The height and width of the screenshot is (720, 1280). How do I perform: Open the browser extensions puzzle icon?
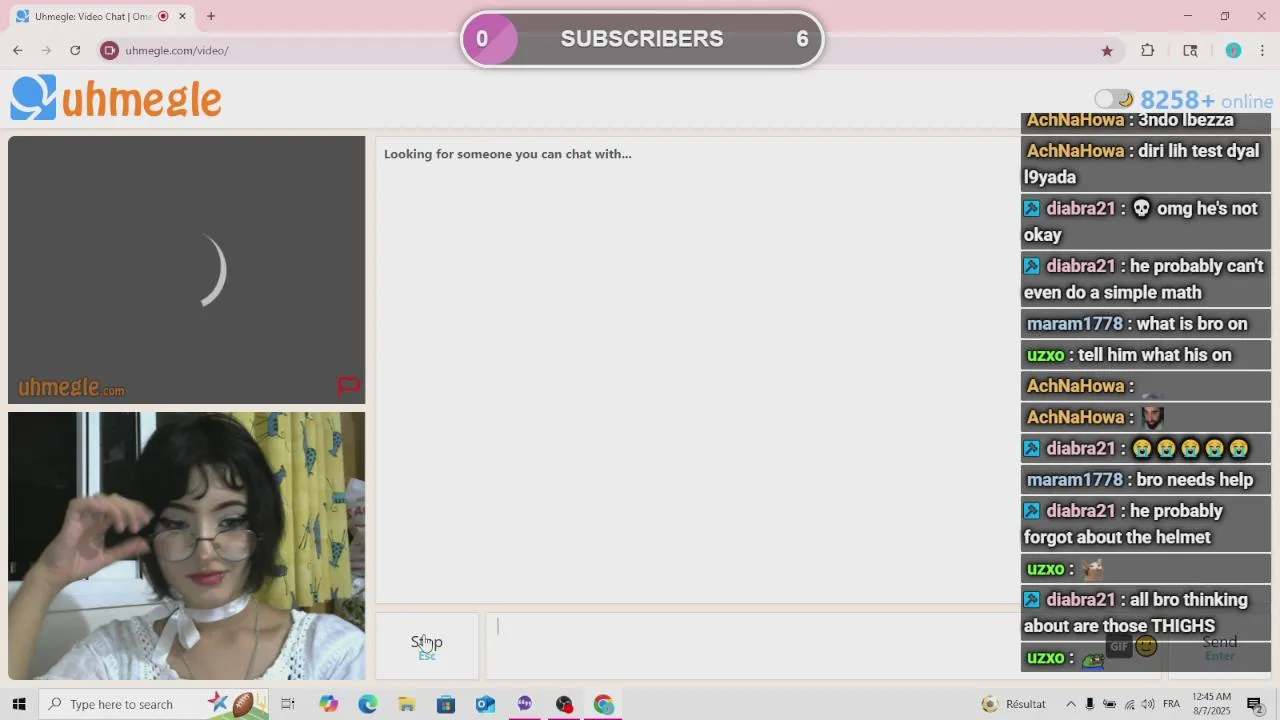[1148, 50]
